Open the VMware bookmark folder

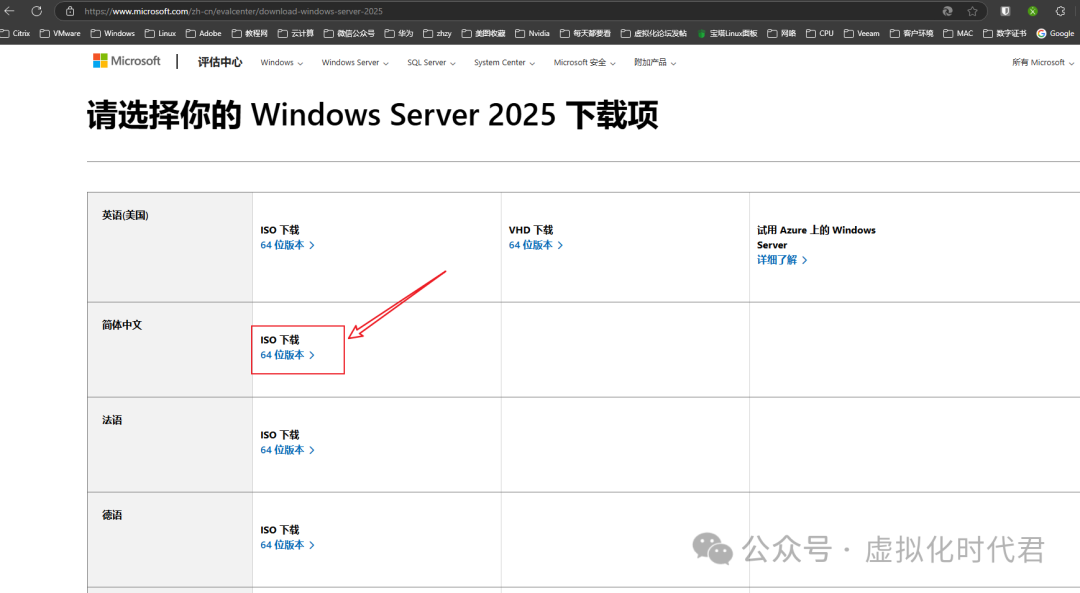click(60, 33)
